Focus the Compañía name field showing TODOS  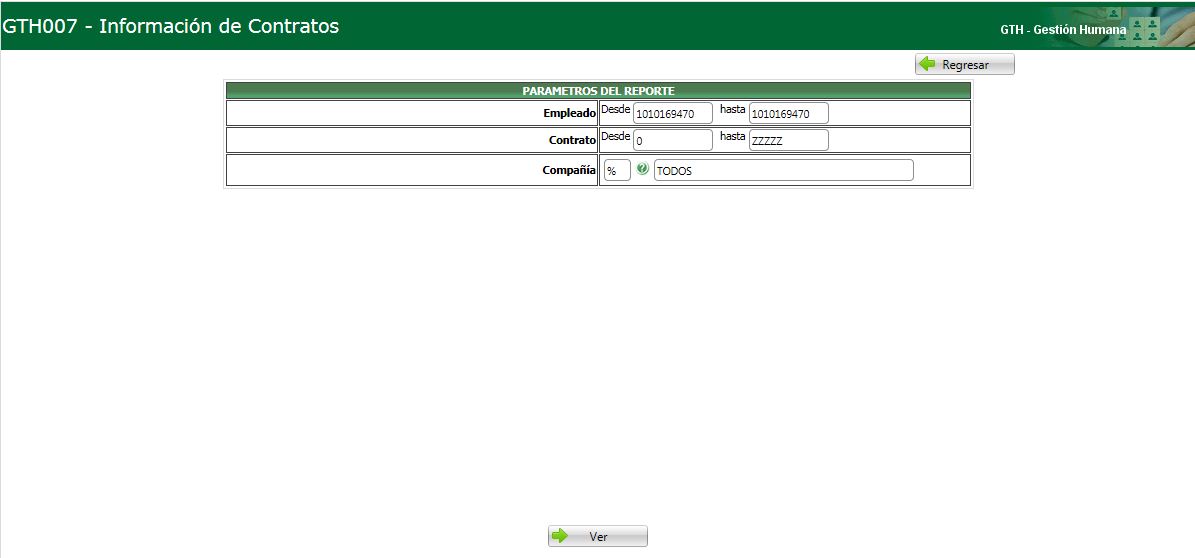tap(783, 171)
